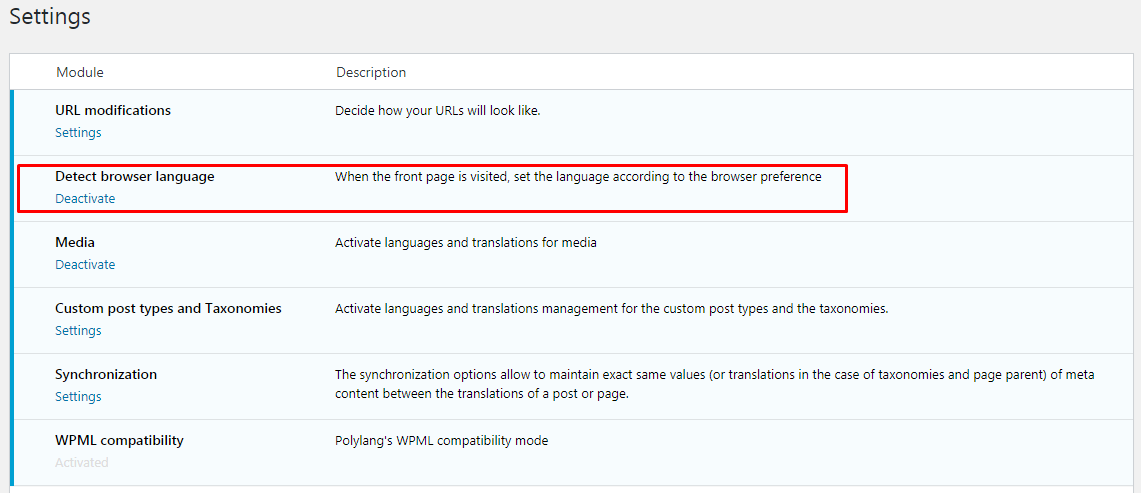Click the Description column header
This screenshot has height=493, width=1141.
371,73
